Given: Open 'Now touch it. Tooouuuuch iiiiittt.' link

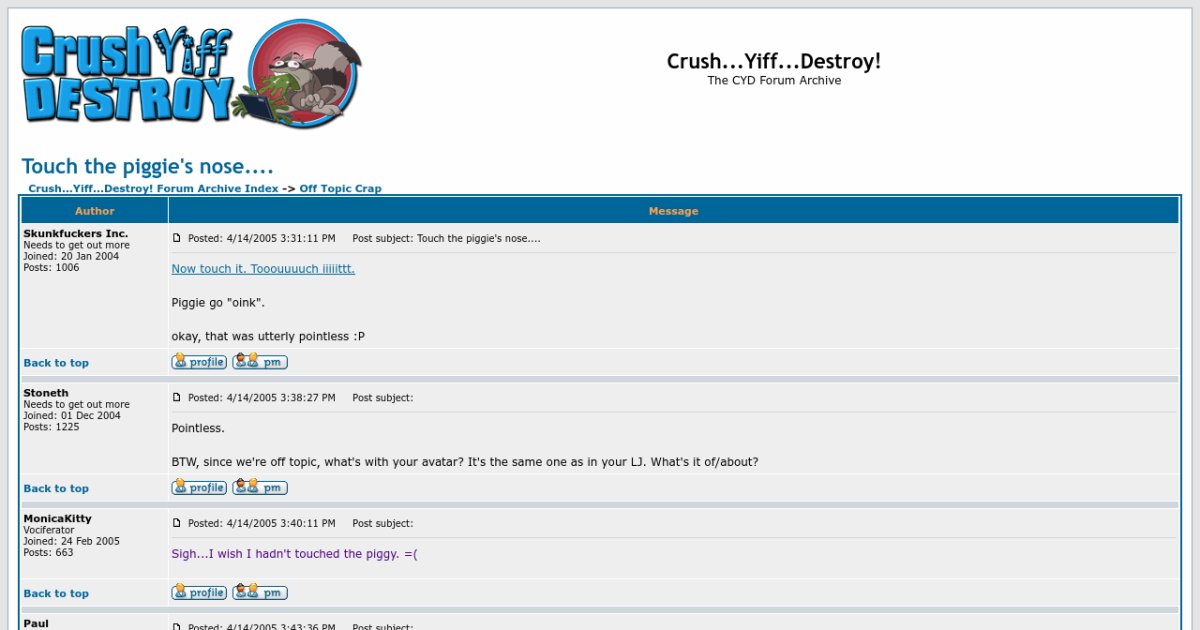Looking at the screenshot, I should point(263,269).
